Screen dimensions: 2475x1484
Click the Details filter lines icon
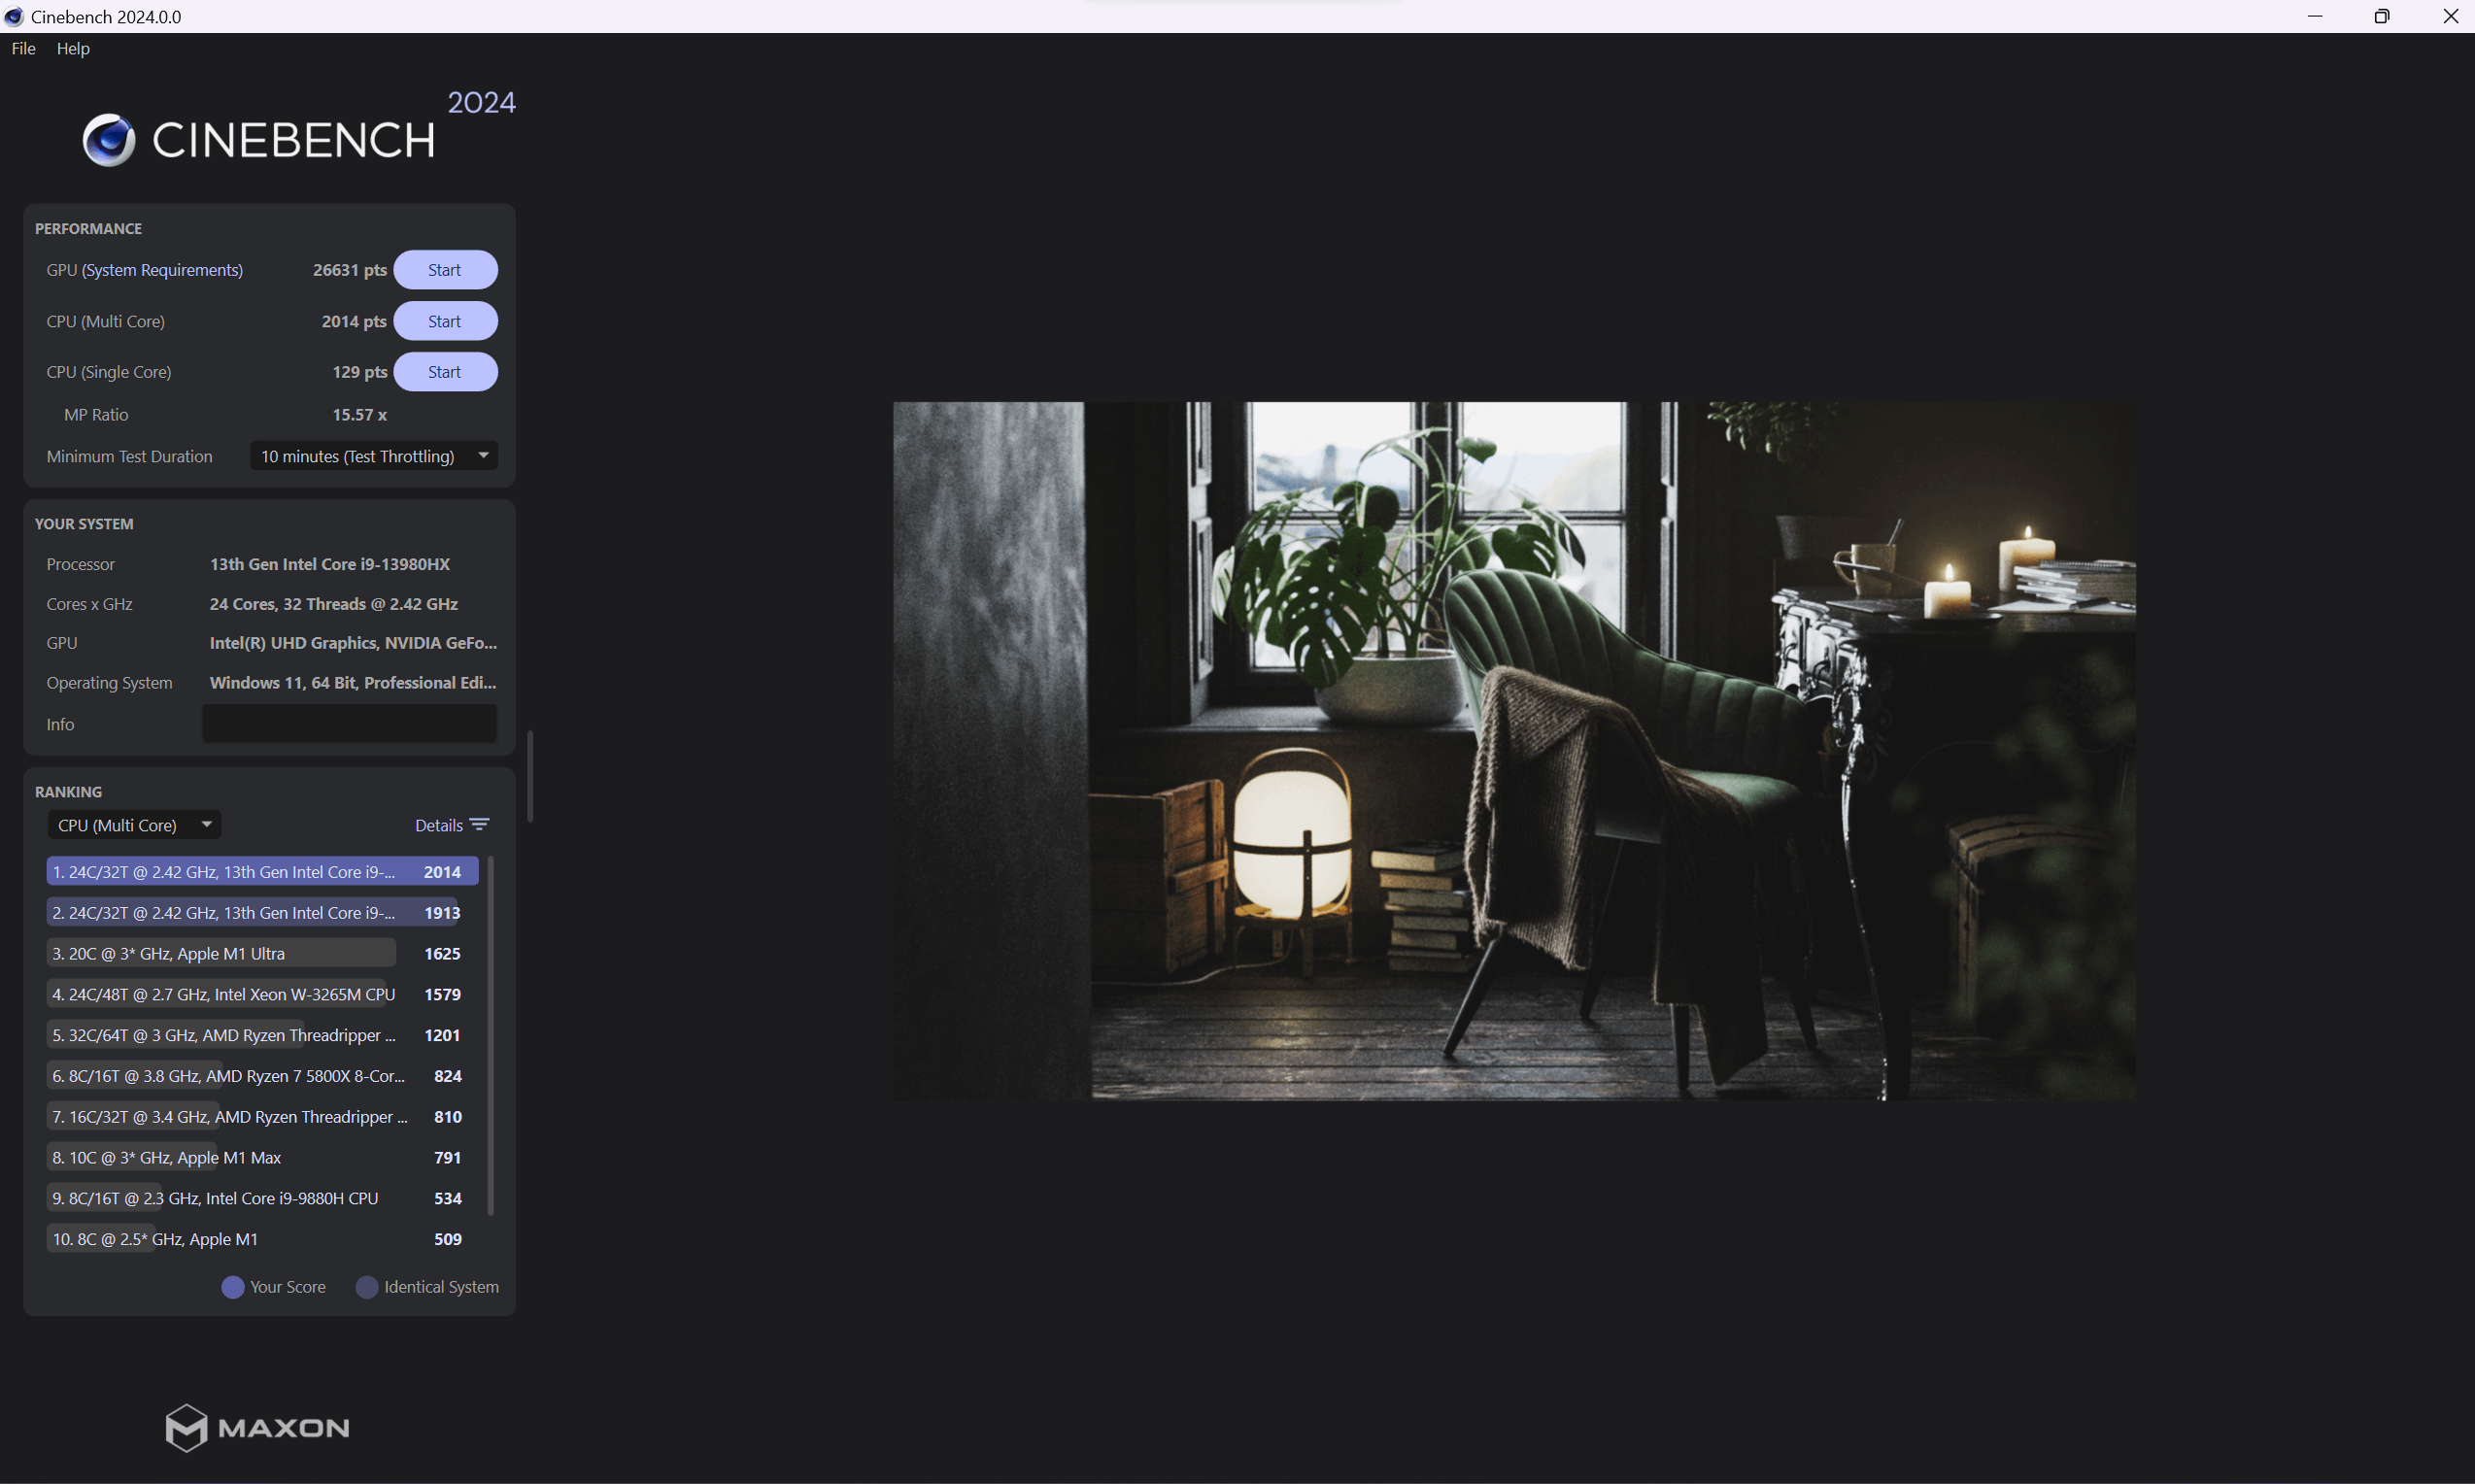pyautogui.click(x=480, y=825)
